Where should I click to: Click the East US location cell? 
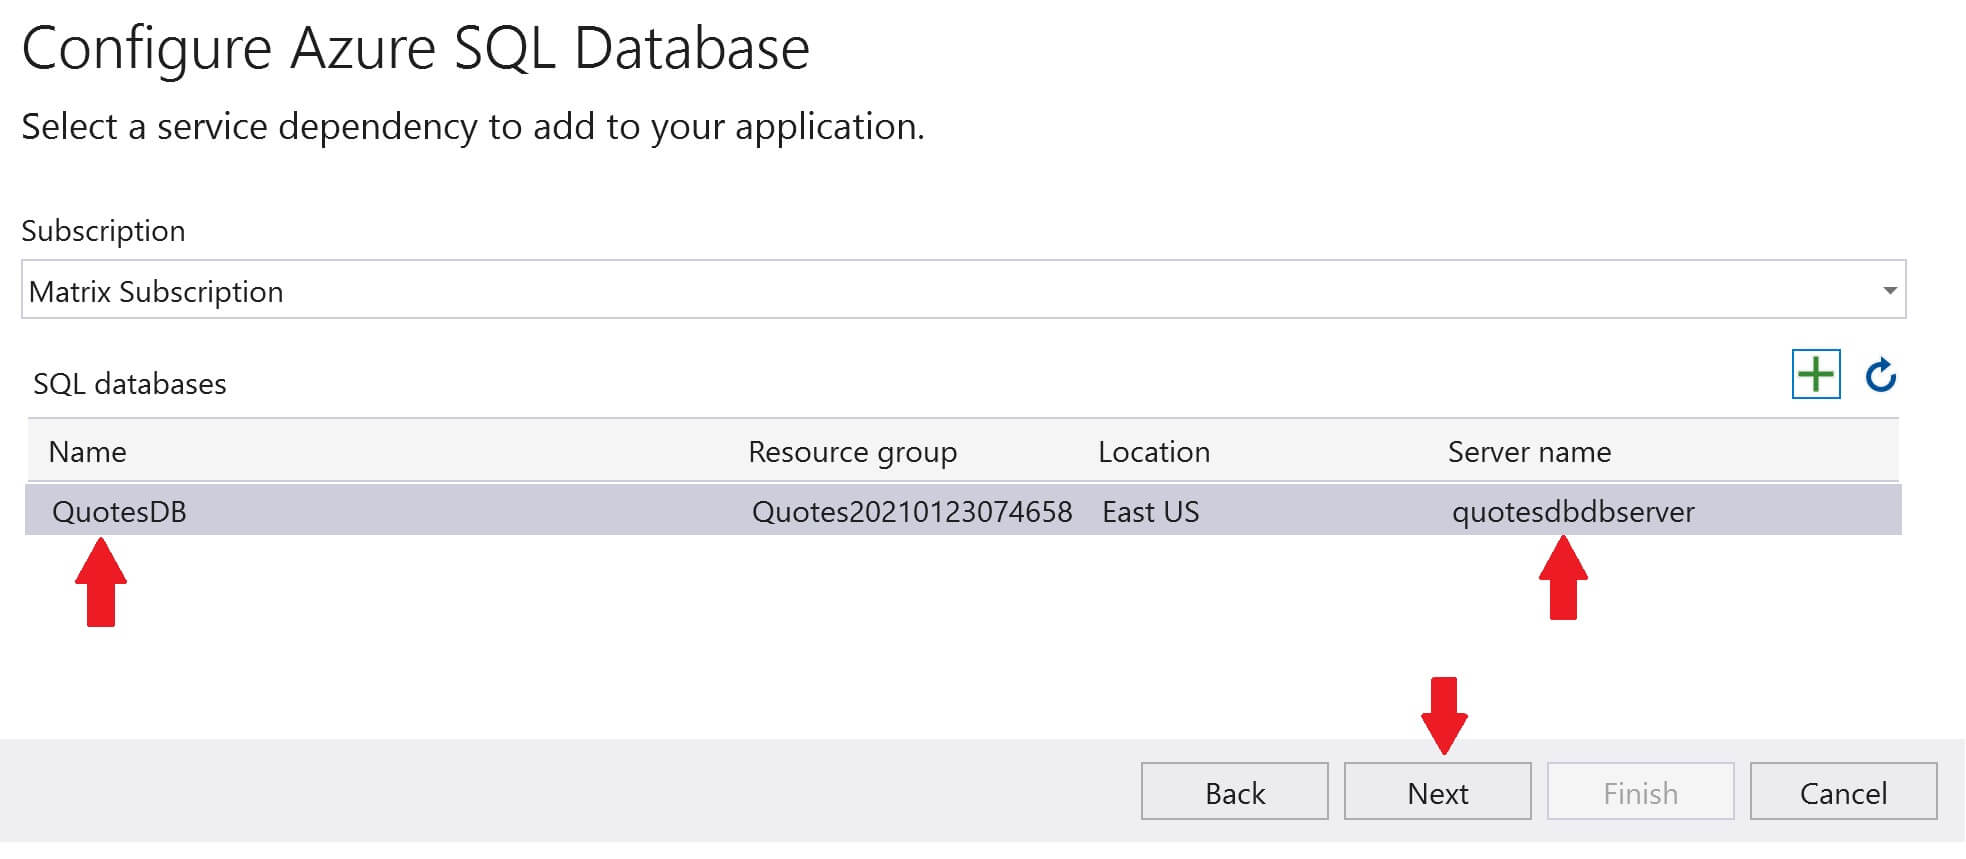tap(1150, 511)
